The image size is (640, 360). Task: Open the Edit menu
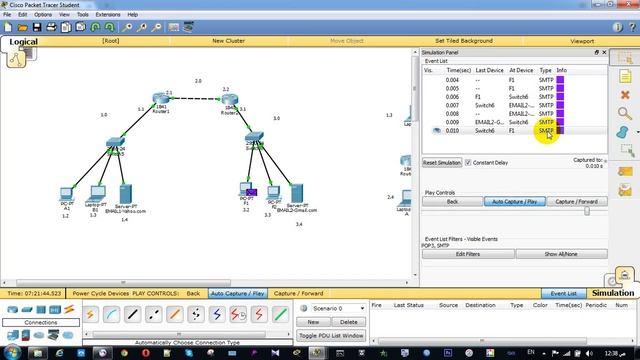[22, 15]
